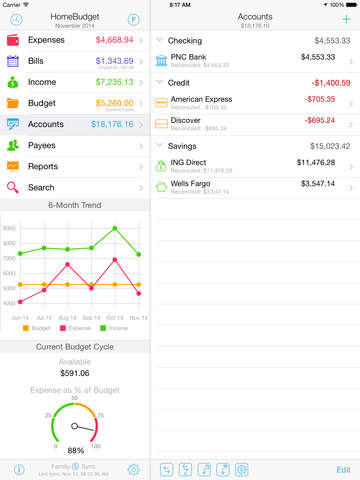This screenshot has width=360, height=480.
Task: Collapse the Checking group
Action: pyautogui.click(x=160, y=40)
